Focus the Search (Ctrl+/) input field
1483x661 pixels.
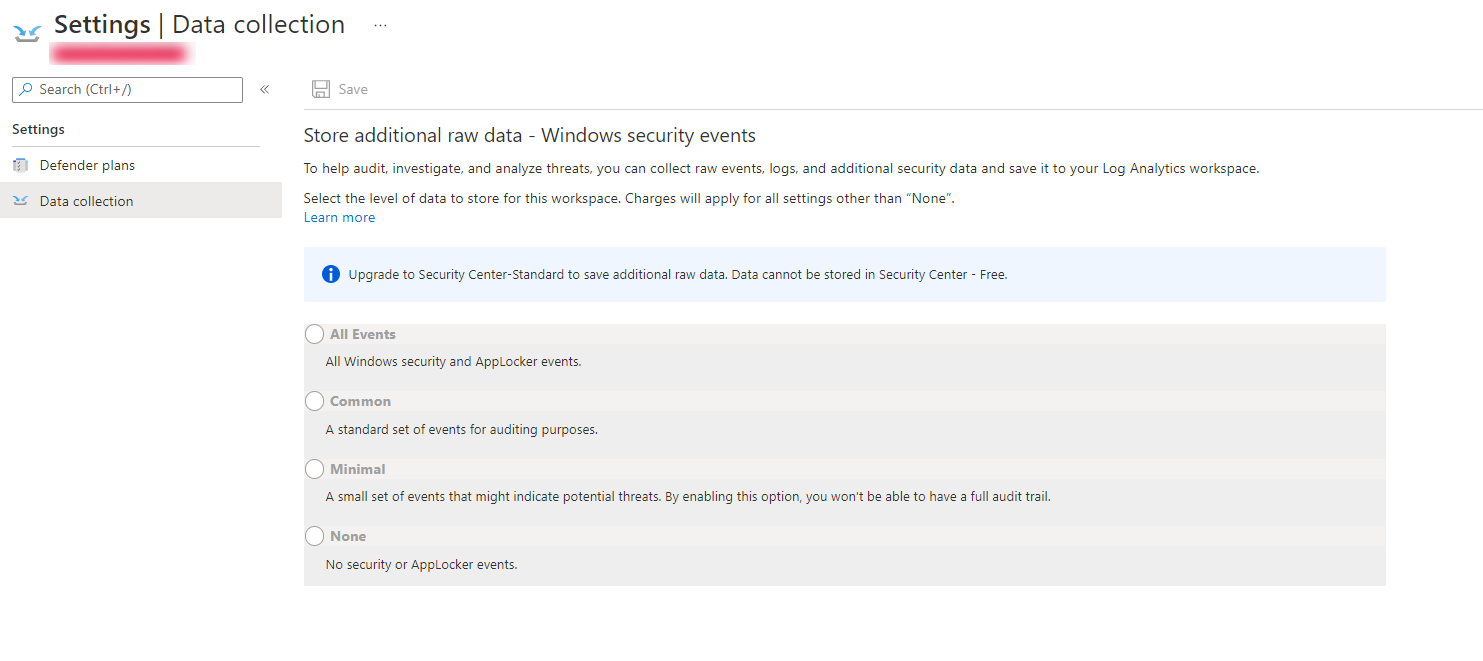(127, 90)
